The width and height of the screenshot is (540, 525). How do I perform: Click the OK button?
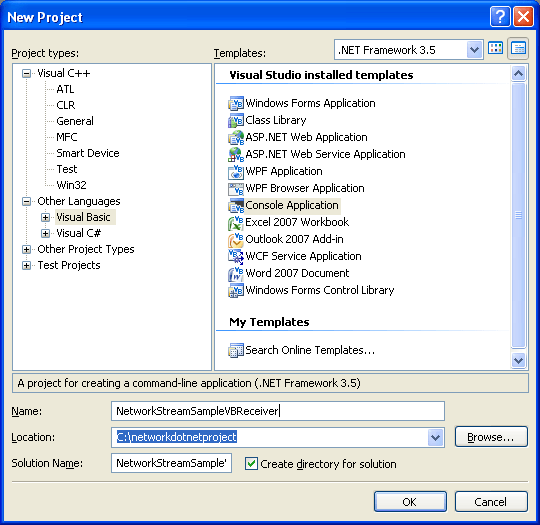[x=410, y=502]
